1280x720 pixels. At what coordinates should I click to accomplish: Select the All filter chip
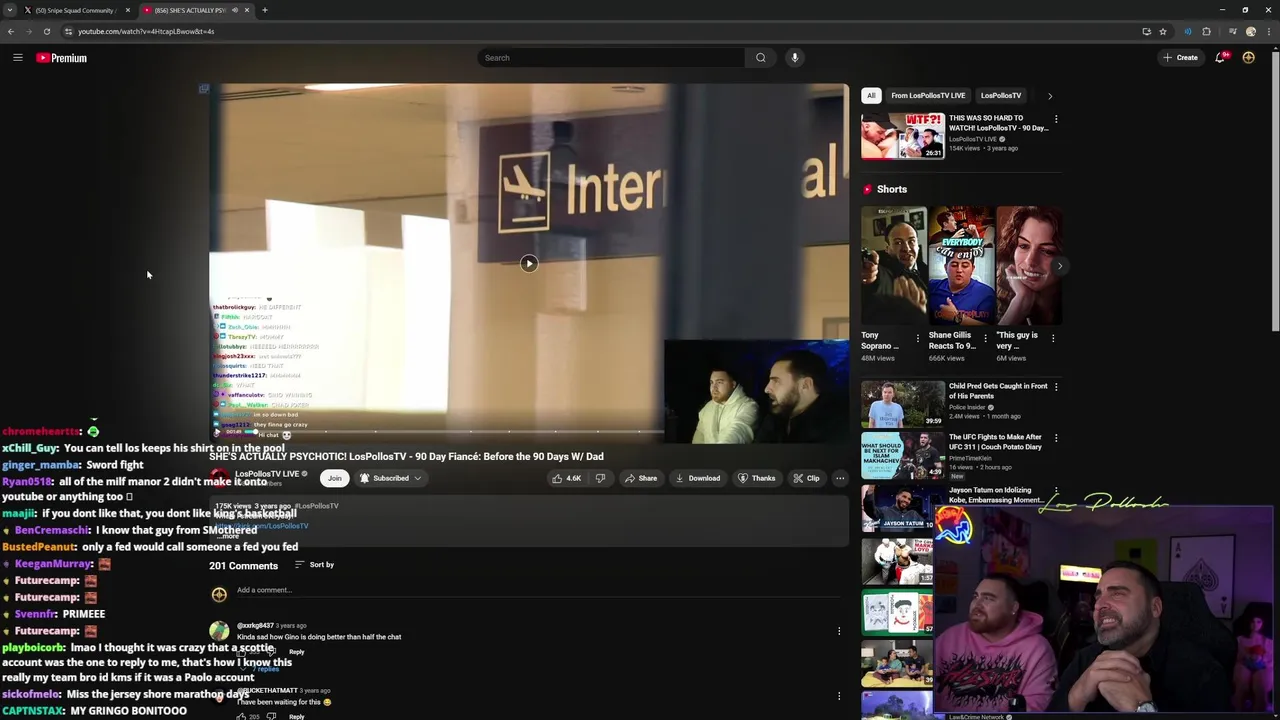(x=871, y=96)
